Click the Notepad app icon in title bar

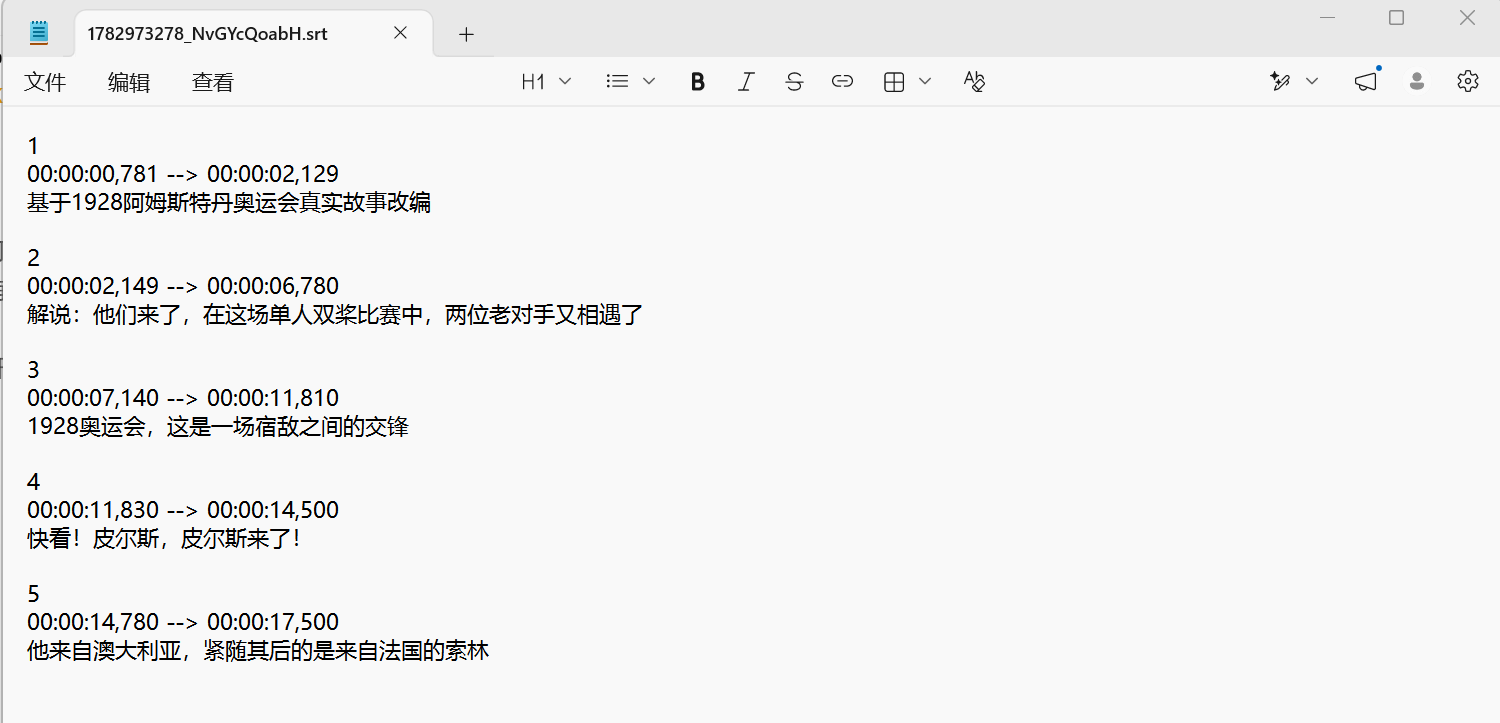[x=39, y=33]
